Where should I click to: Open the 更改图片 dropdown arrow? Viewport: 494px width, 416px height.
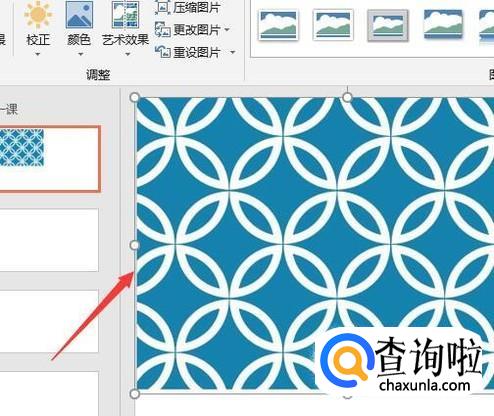(227, 30)
